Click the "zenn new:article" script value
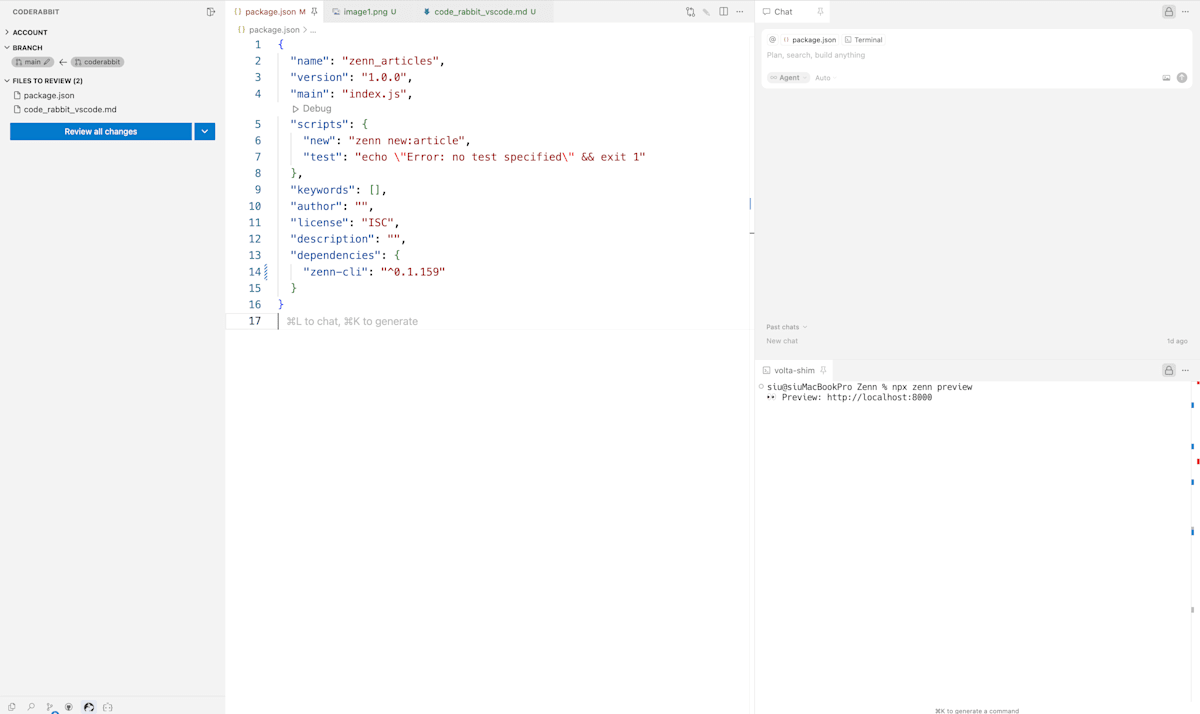This screenshot has width=1200, height=714. (408, 141)
